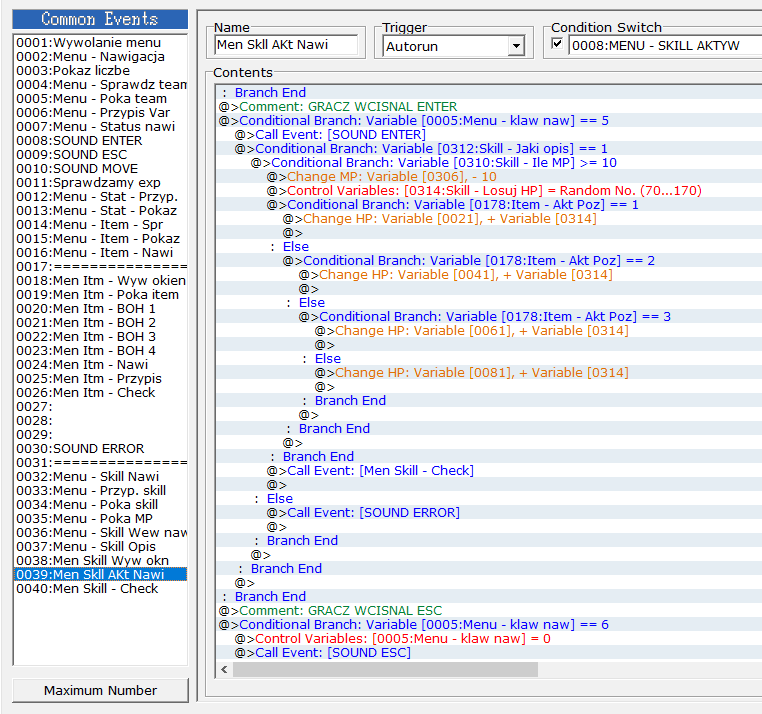
Task: Select common event 0005:Menu - Poka team
Action: 100,99
